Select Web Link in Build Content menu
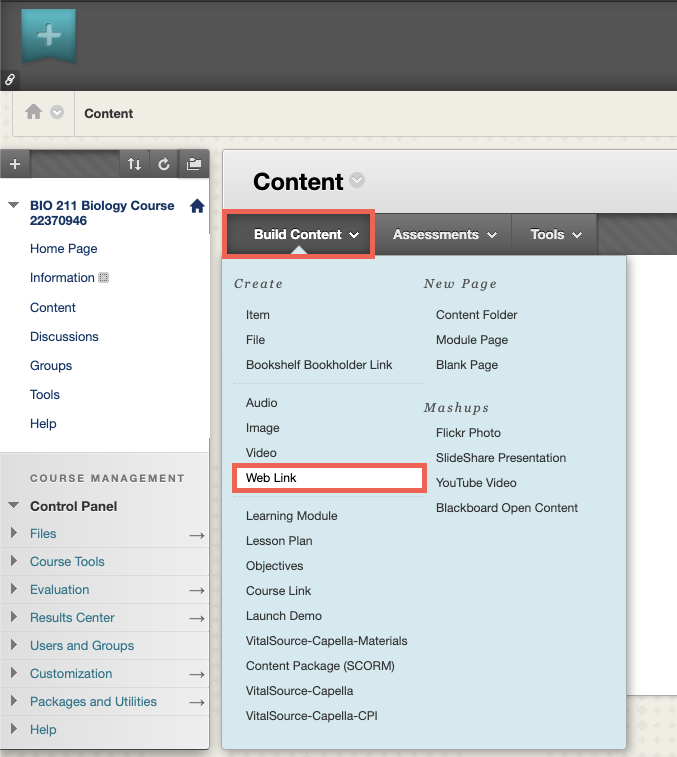The image size is (677, 757). (329, 478)
